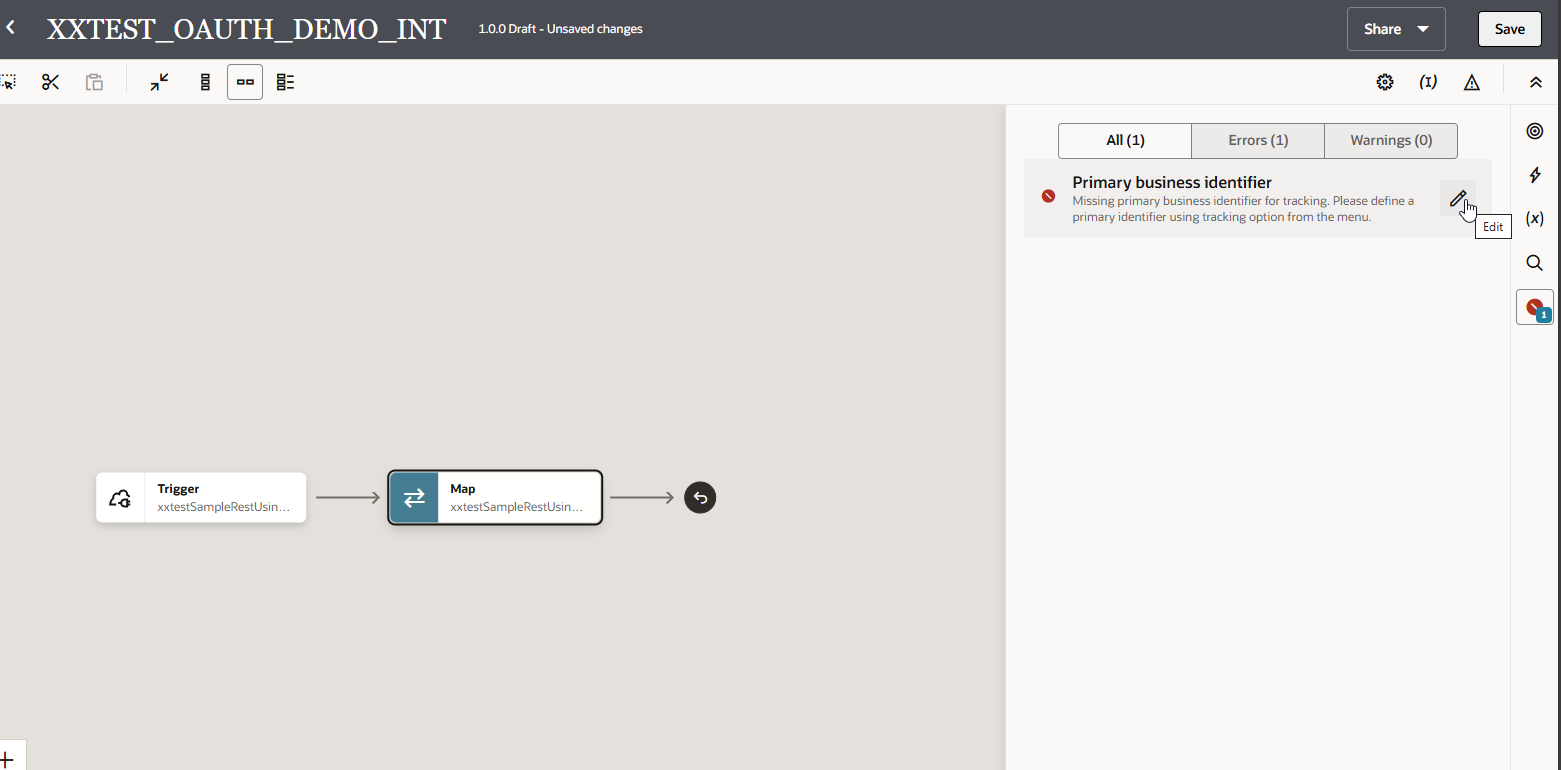The width and height of the screenshot is (1561, 770).
Task: Open the business identifiers tracking panel icon
Action: point(1534,130)
